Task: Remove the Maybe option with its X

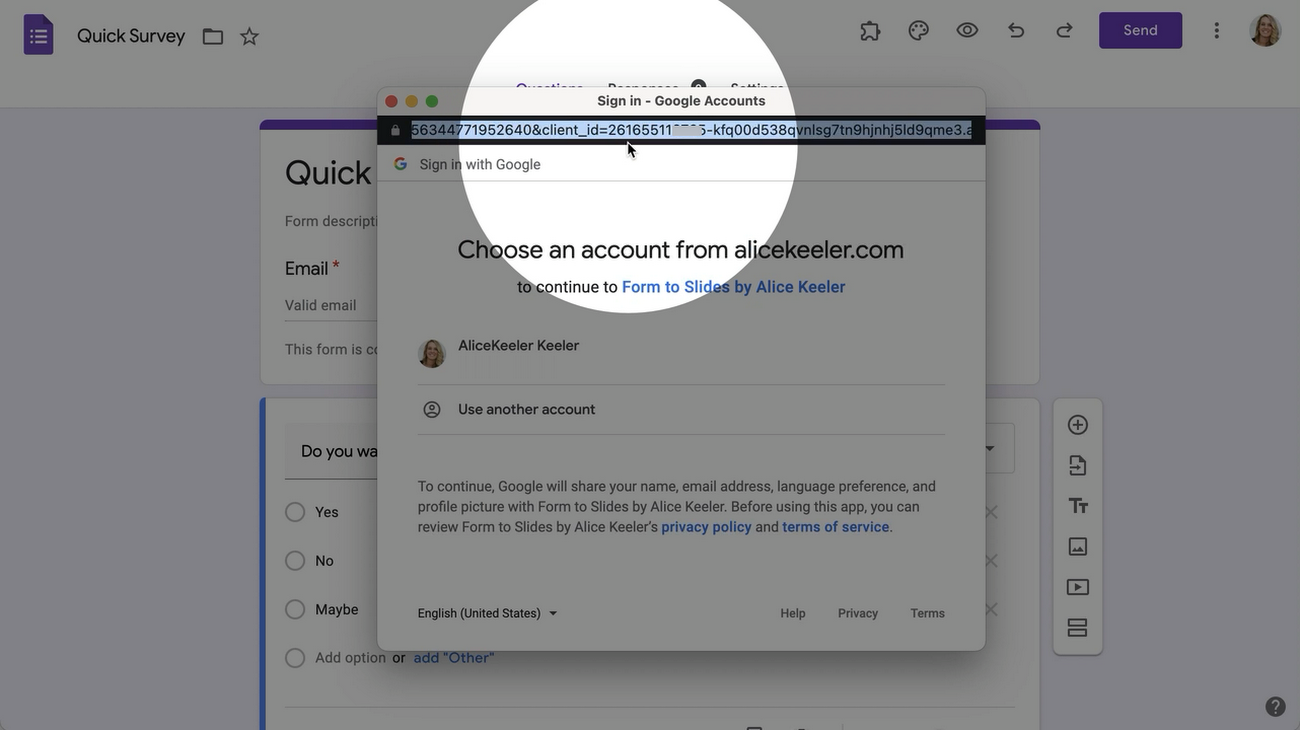Action: 991,609
